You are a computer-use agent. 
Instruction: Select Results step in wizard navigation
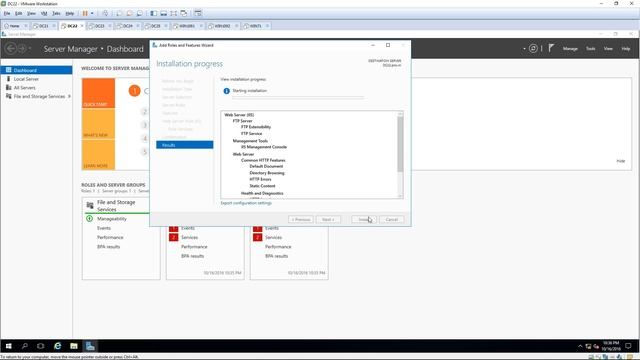(184, 145)
